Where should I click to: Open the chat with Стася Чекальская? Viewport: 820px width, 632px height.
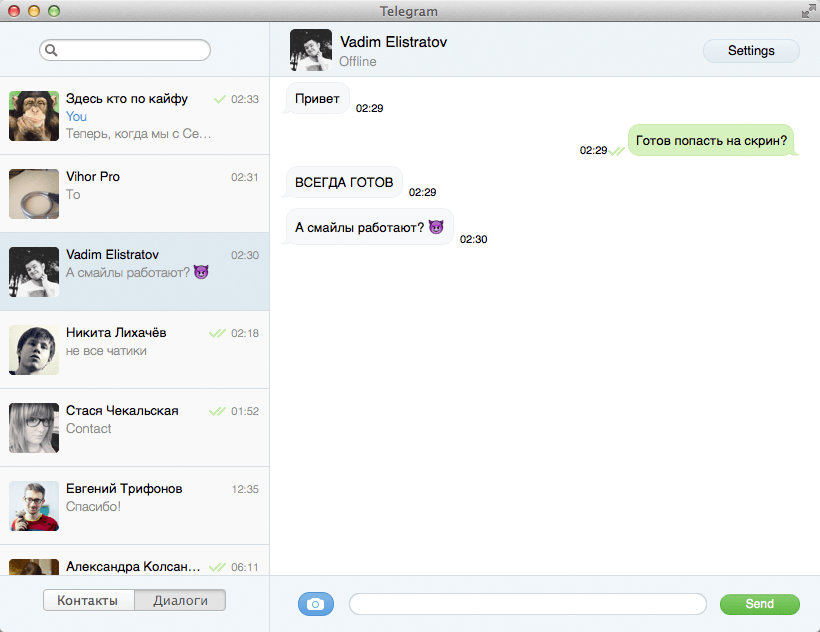click(x=134, y=428)
